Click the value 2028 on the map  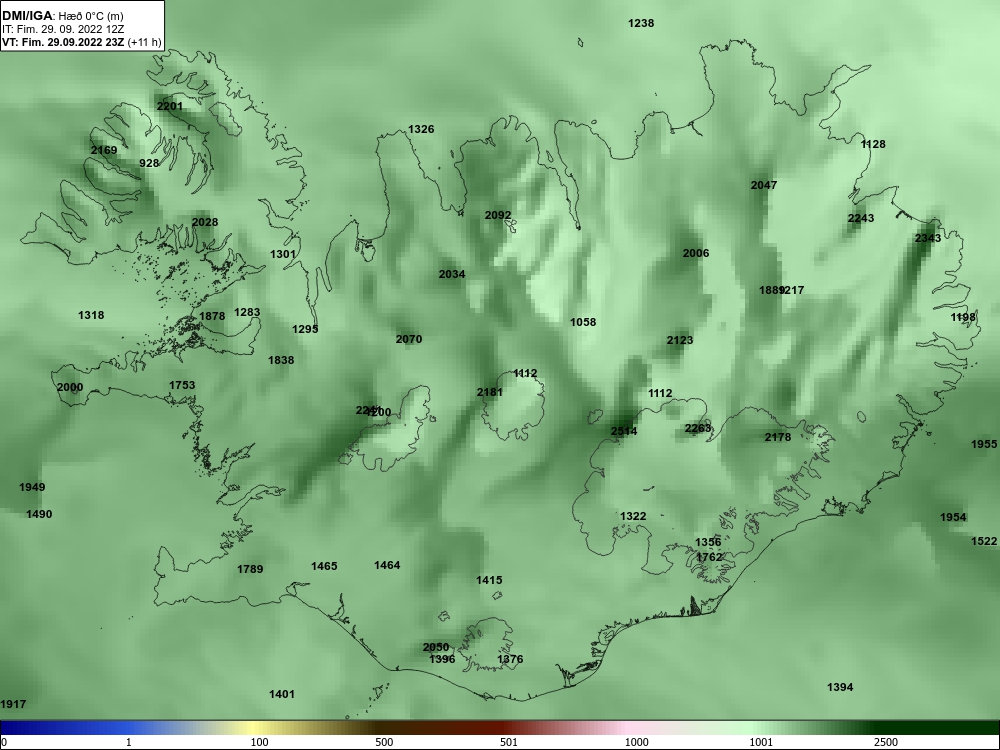(x=205, y=222)
